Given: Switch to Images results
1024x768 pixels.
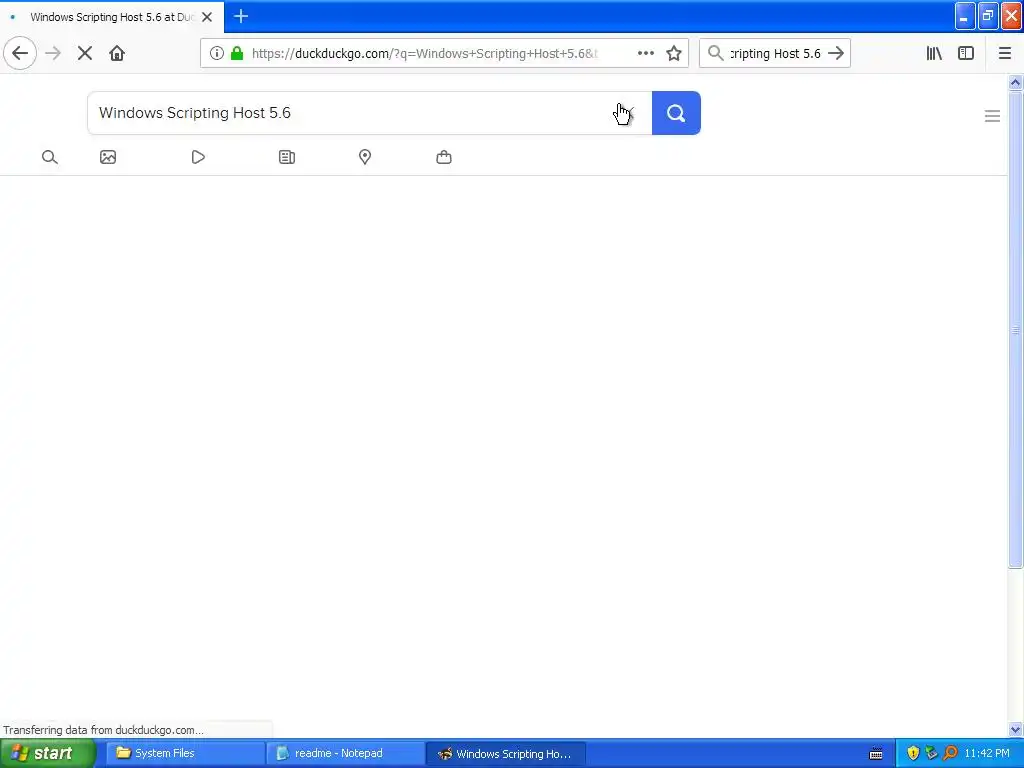Looking at the screenshot, I should click(108, 157).
